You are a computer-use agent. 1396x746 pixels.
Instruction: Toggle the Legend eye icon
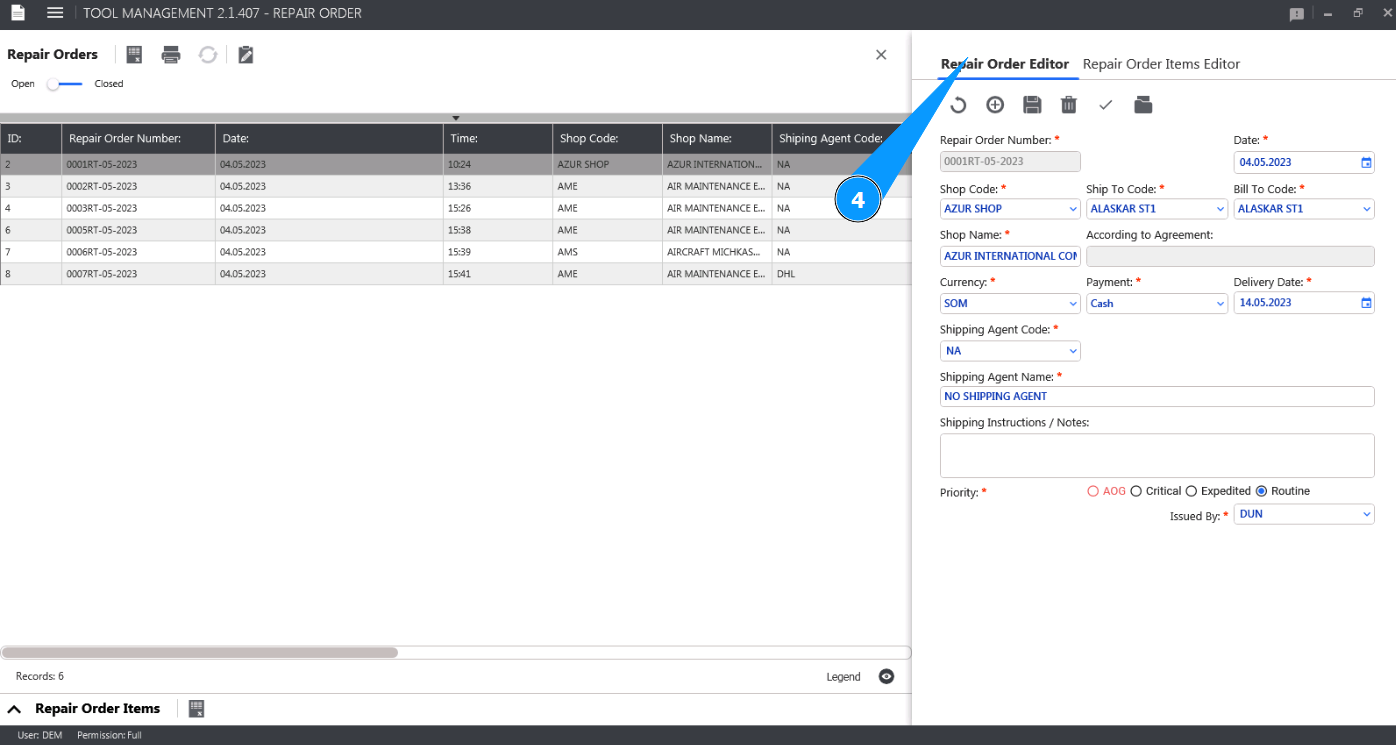(x=886, y=676)
